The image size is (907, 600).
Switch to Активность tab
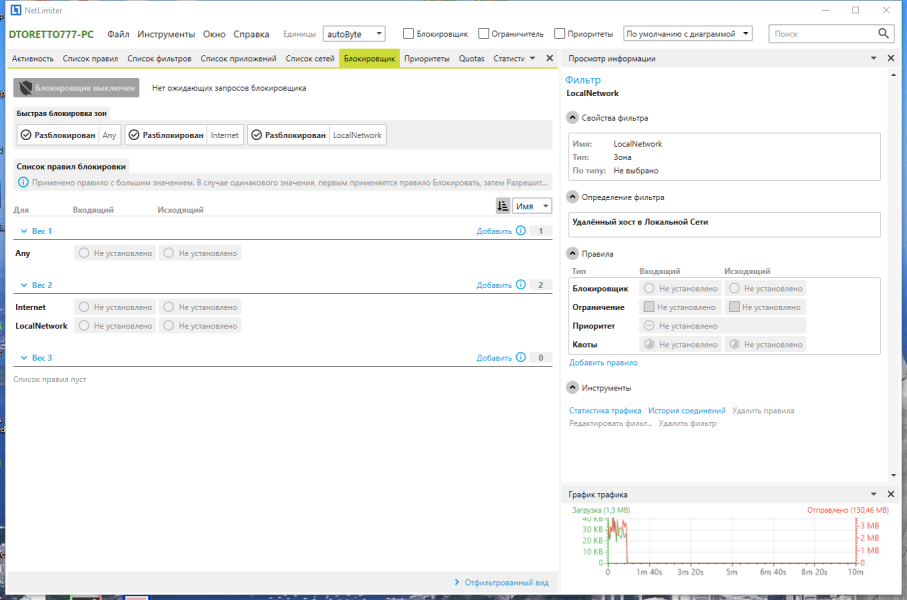click(32, 58)
